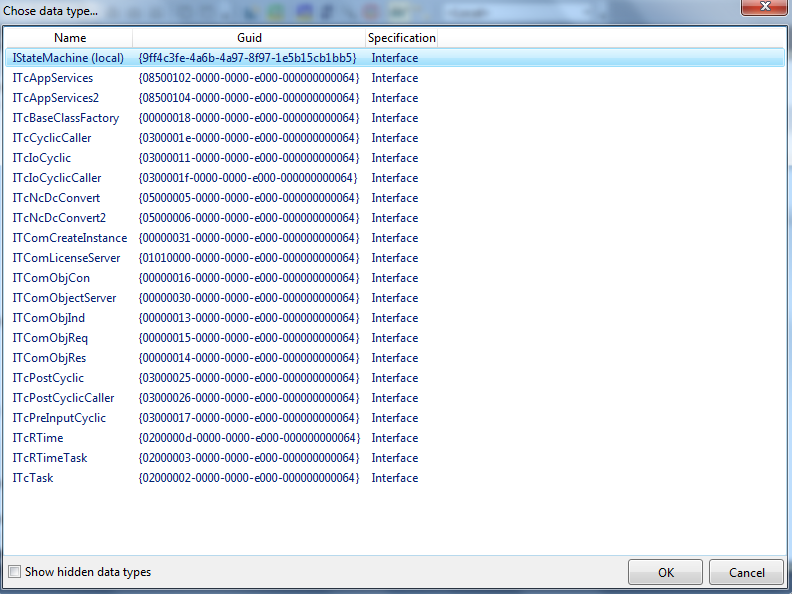The image size is (792, 594).
Task: Click Interface cell in ITcTask row
Action: tap(394, 478)
